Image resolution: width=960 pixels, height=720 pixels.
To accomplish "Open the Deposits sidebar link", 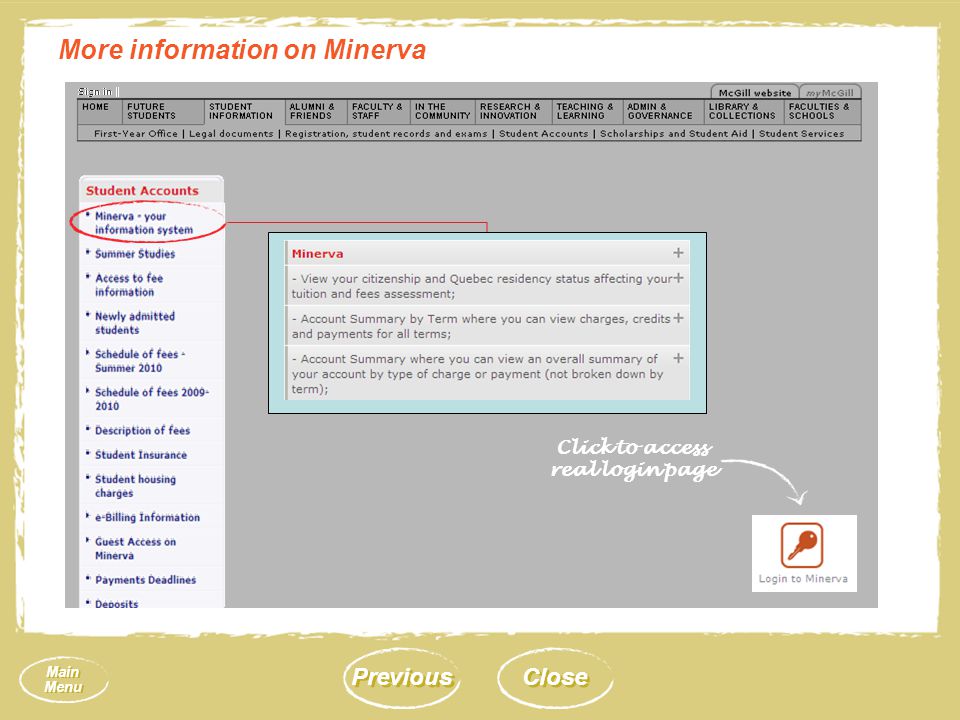I will (116, 604).
